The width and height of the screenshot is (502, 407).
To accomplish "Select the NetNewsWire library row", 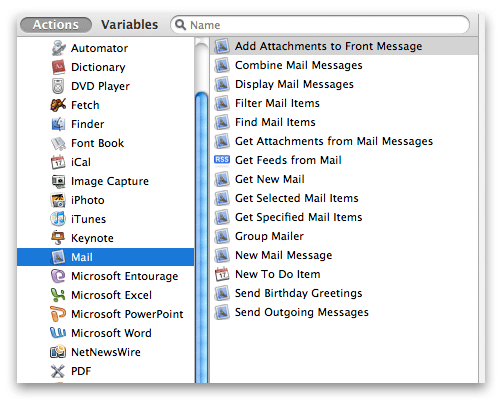I will (x=106, y=352).
